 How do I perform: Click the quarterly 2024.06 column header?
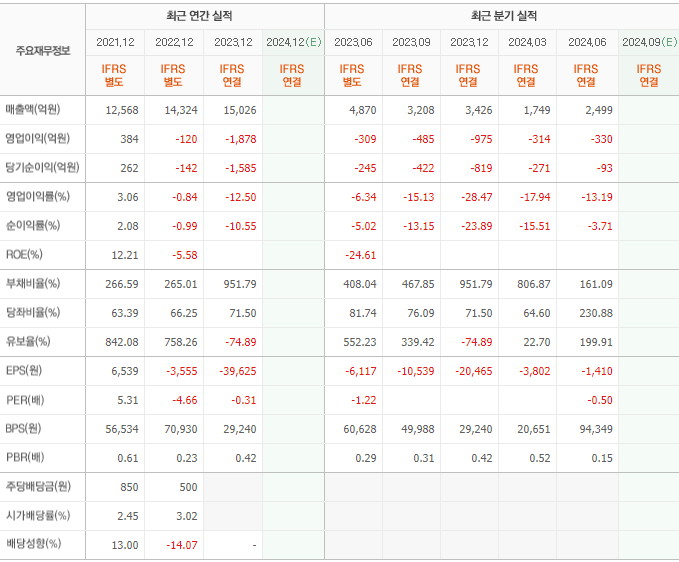tap(587, 42)
